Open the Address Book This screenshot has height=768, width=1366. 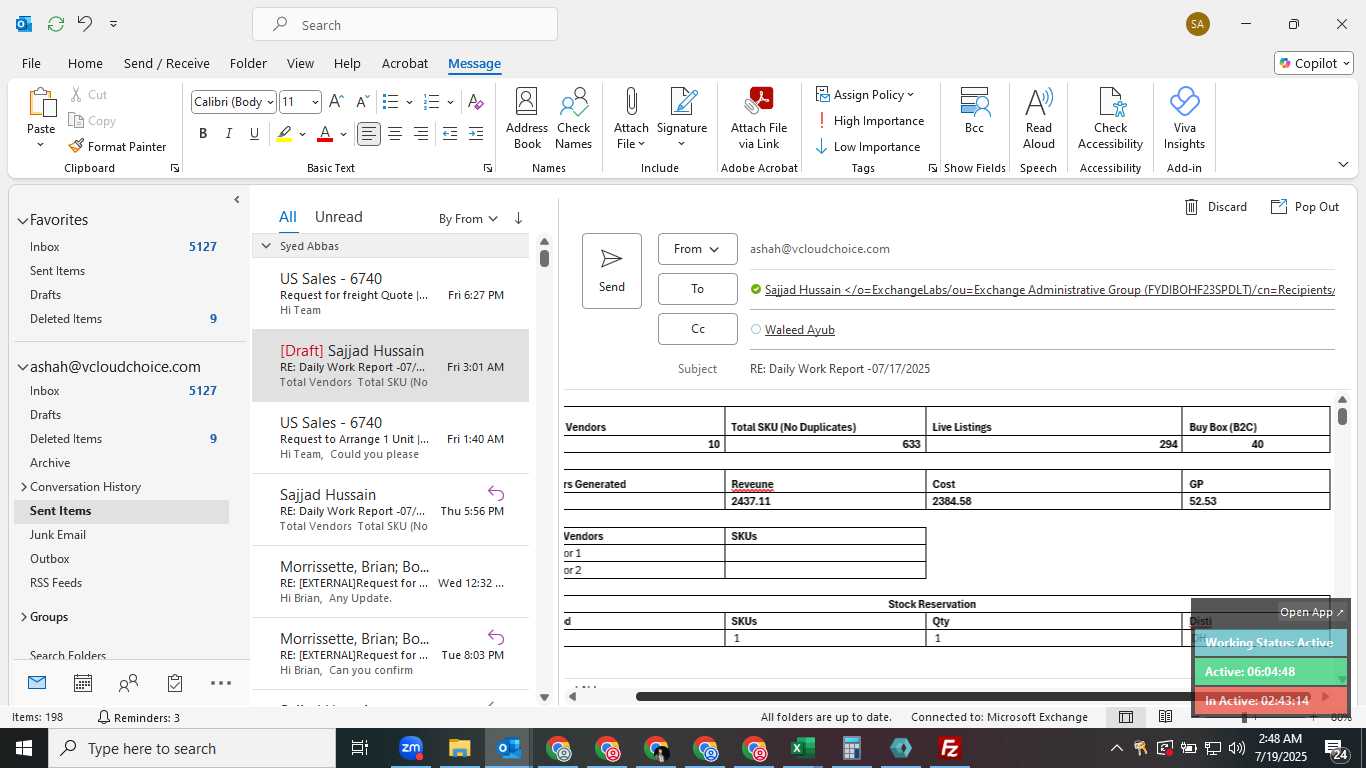527,119
